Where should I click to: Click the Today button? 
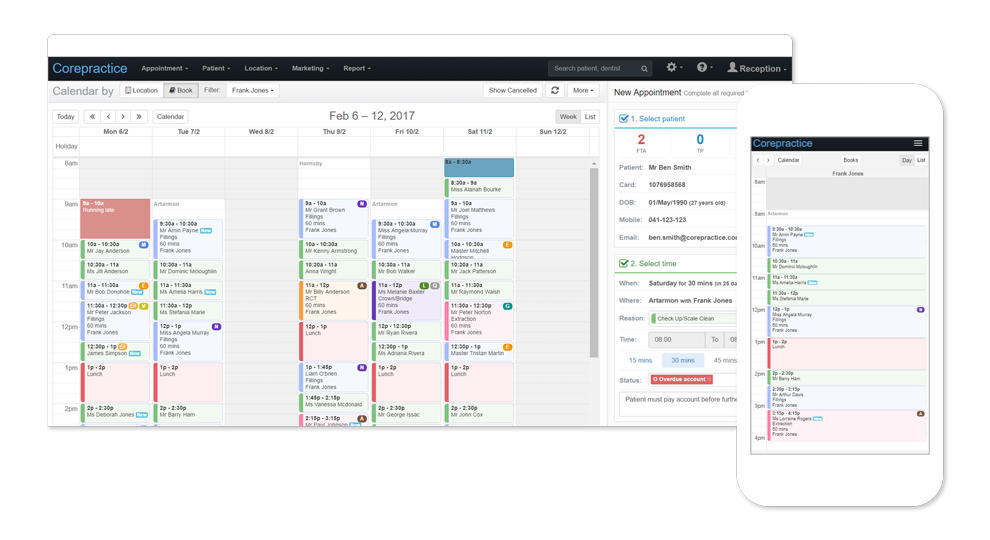pos(66,117)
